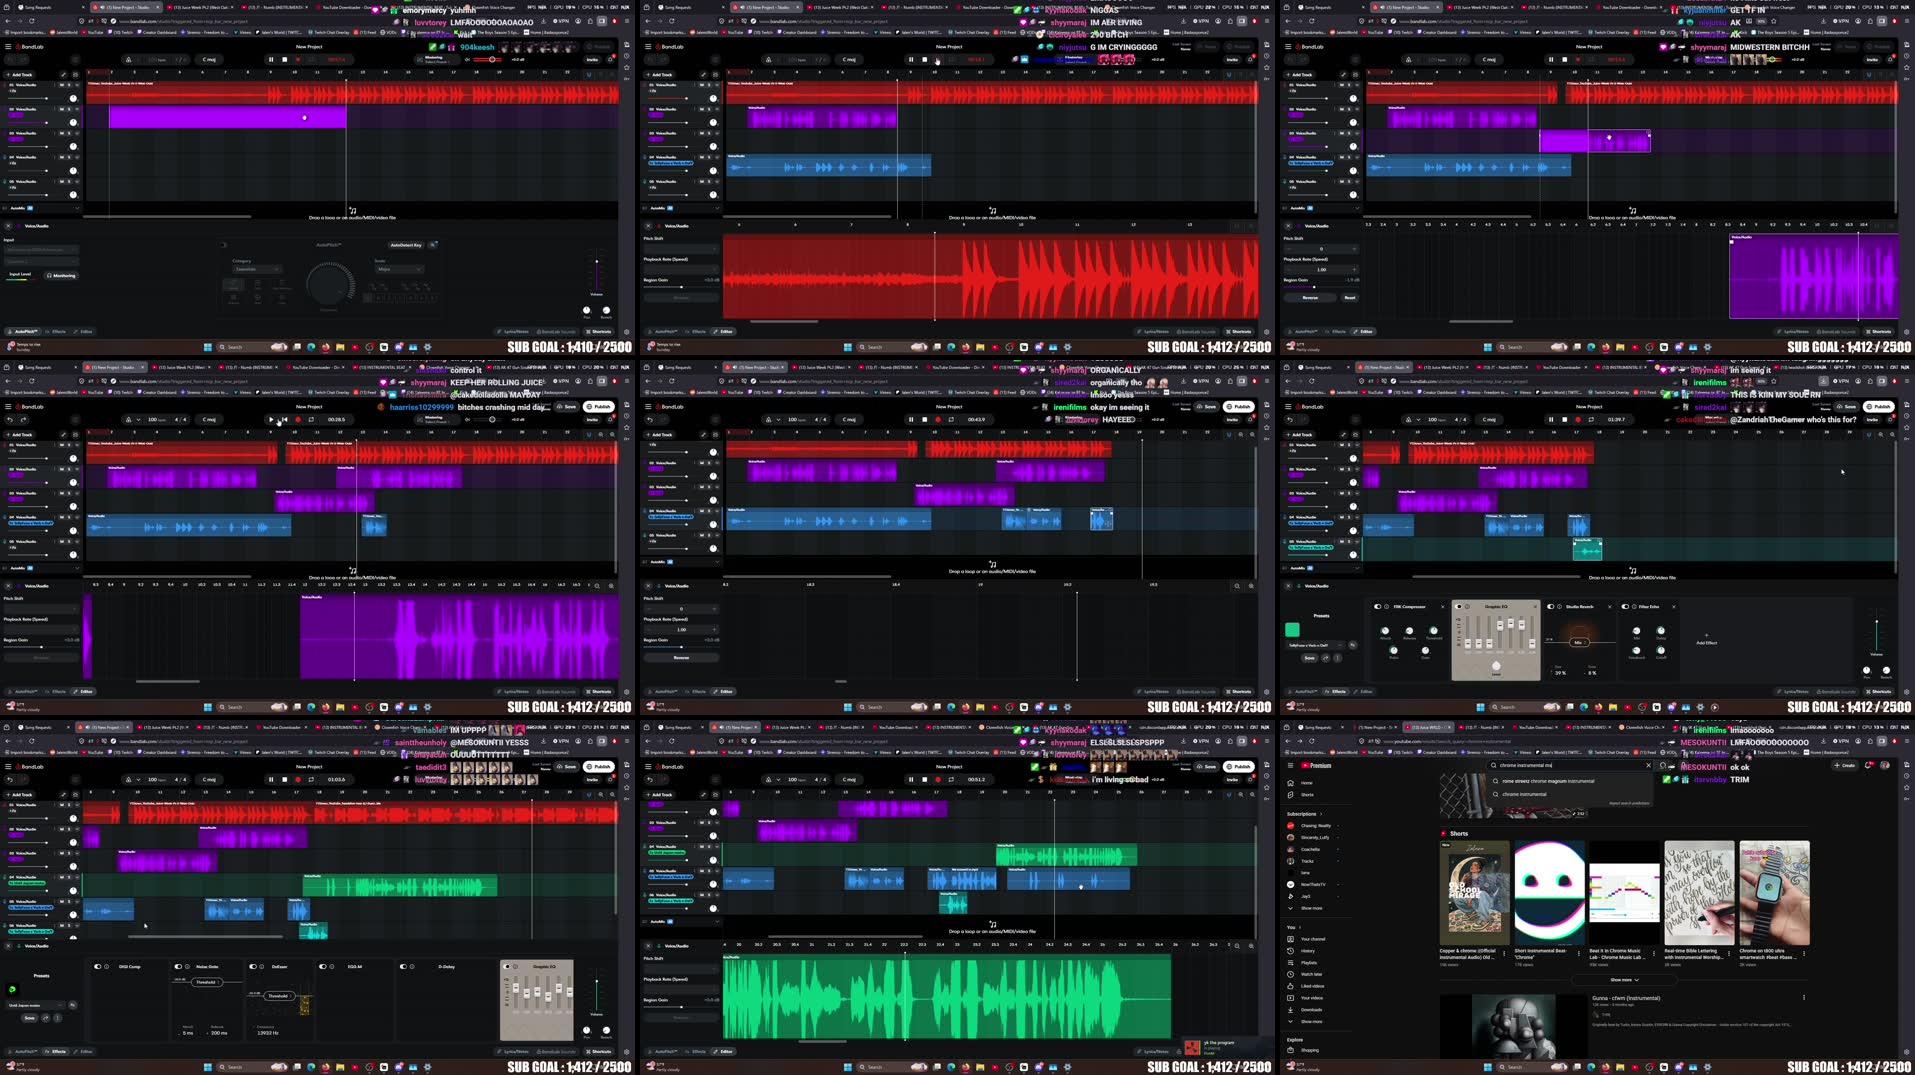
Task: Collapse the AutoMic section chevron
Action: click(x=77, y=208)
